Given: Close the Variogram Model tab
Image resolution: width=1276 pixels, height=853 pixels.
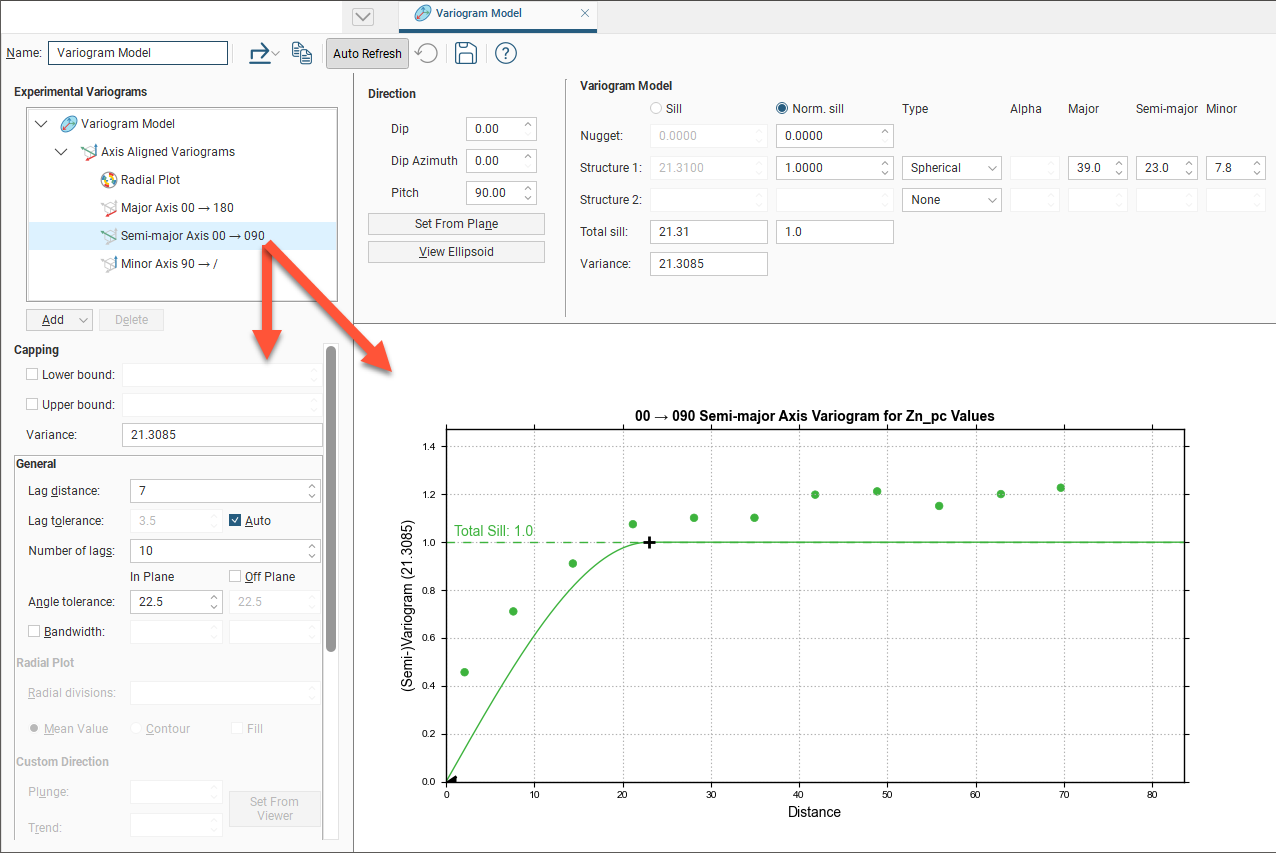Looking at the screenshot, I should click(x=584, y=14).
